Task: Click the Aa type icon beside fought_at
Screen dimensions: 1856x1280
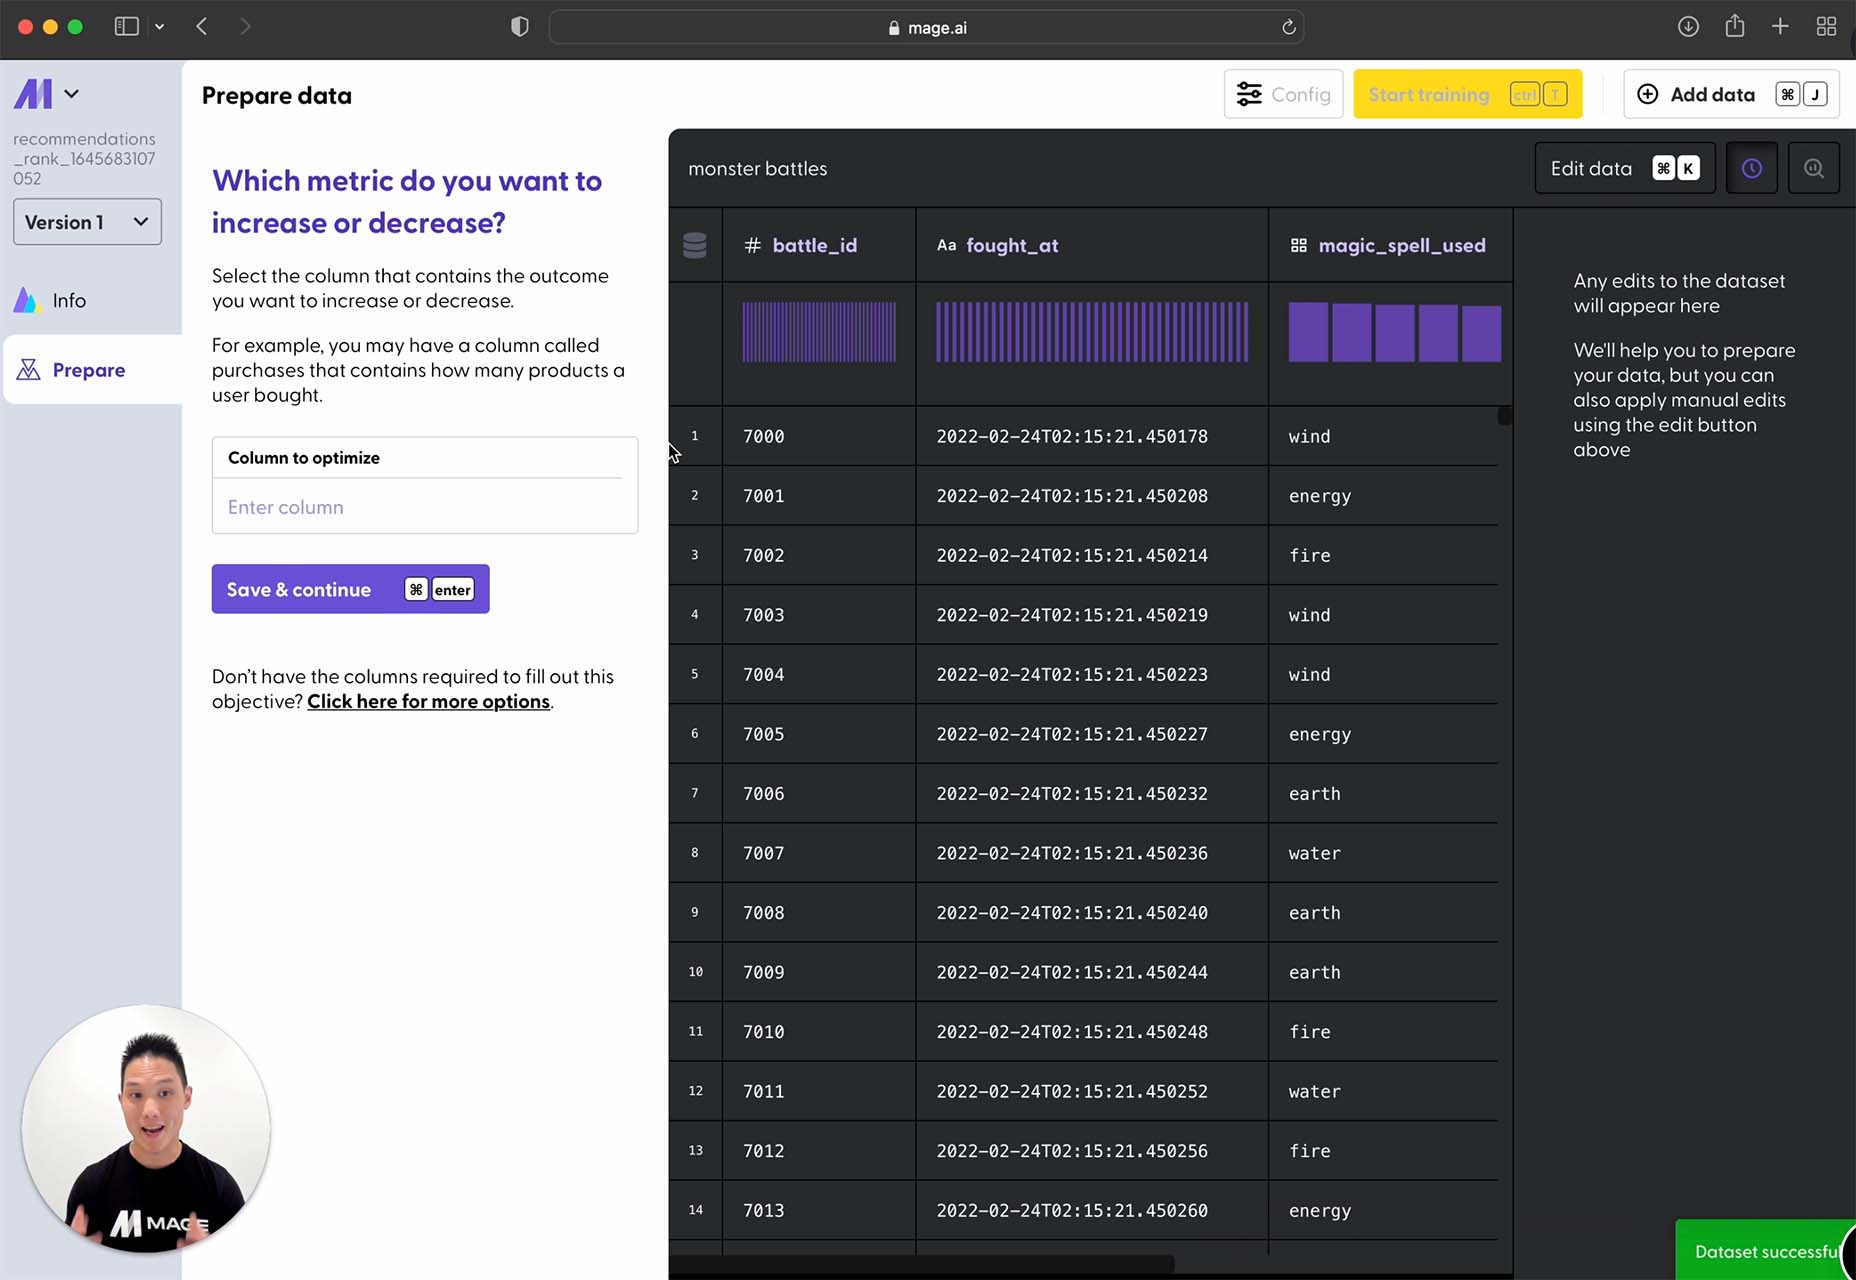Action: pyautogui.click(x=946, y=245)
